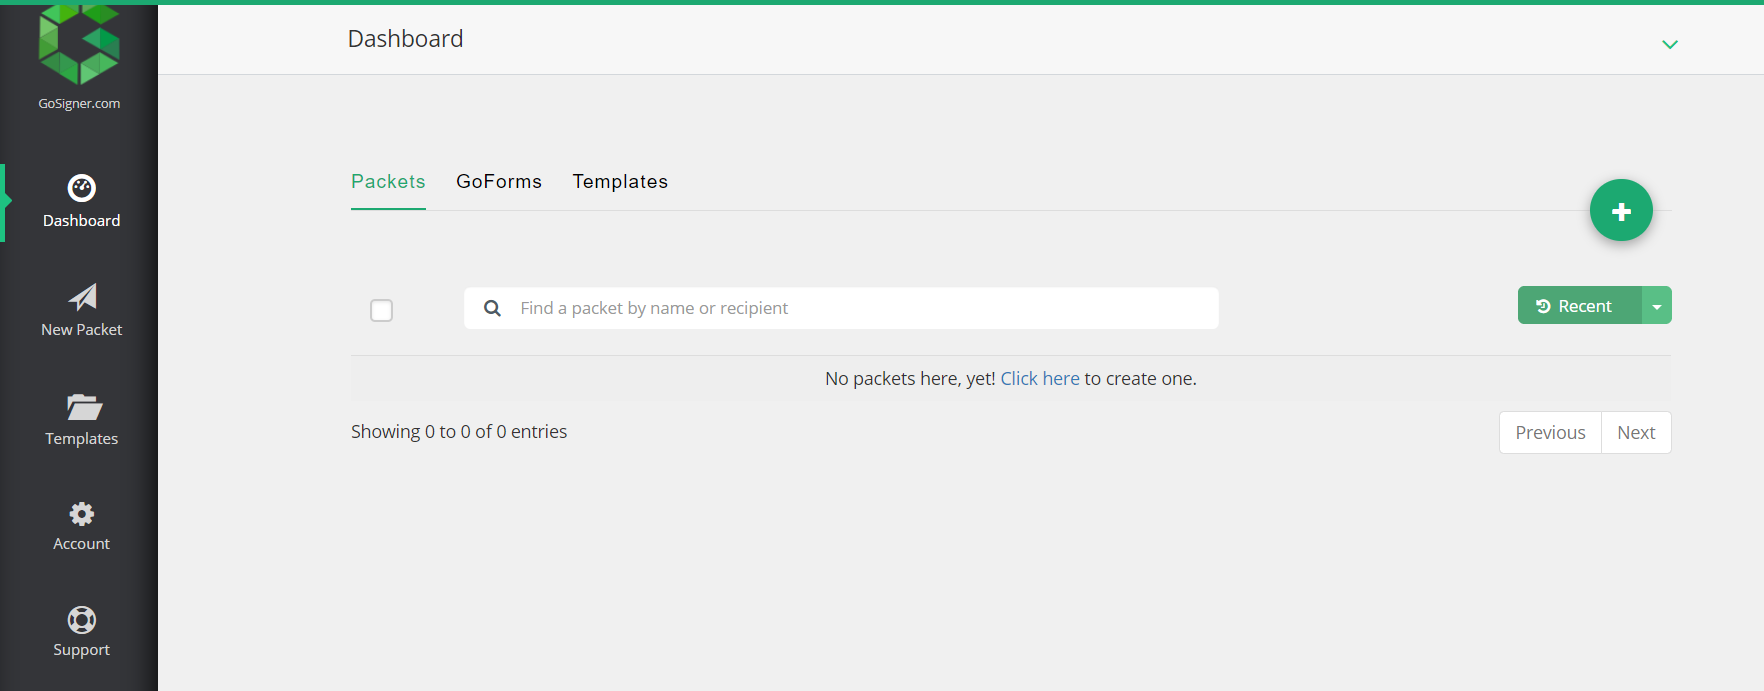
Task: Open the Recent filter dropdown arrow
Action: (1657, 306)
